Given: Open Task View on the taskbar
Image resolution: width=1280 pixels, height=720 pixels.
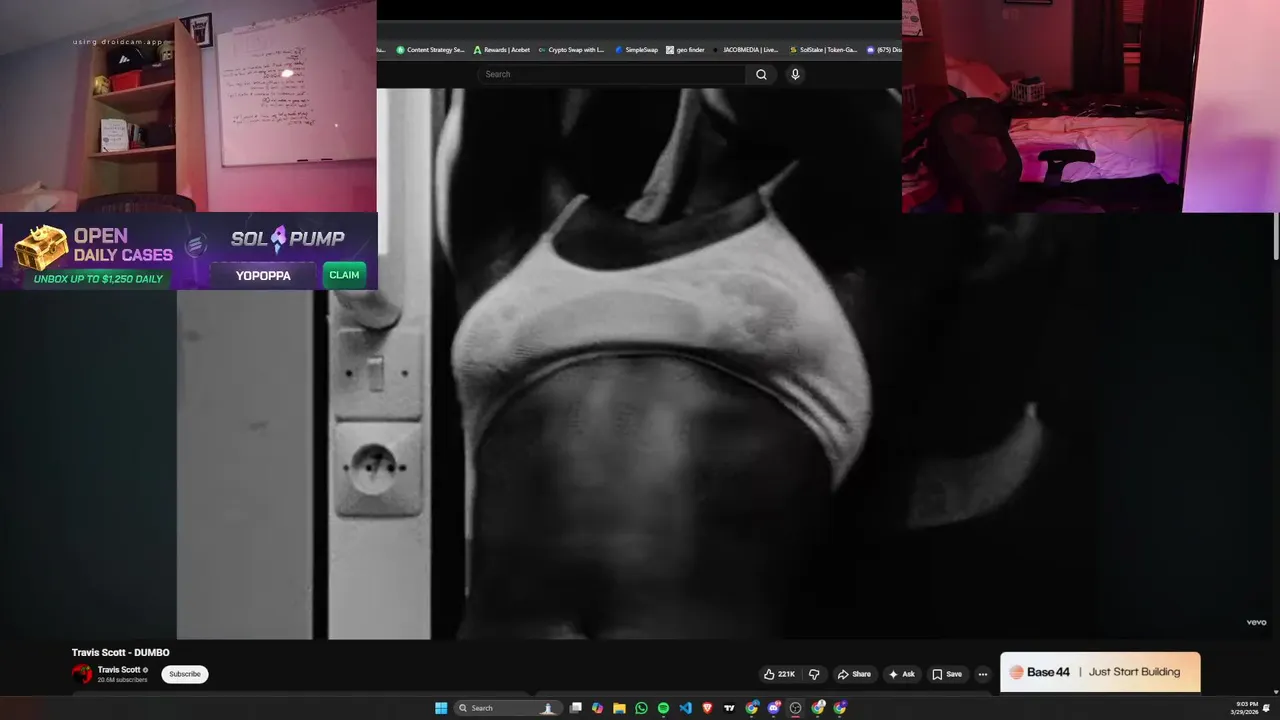Looking at the screenshot, I should (x=576, y=708).
